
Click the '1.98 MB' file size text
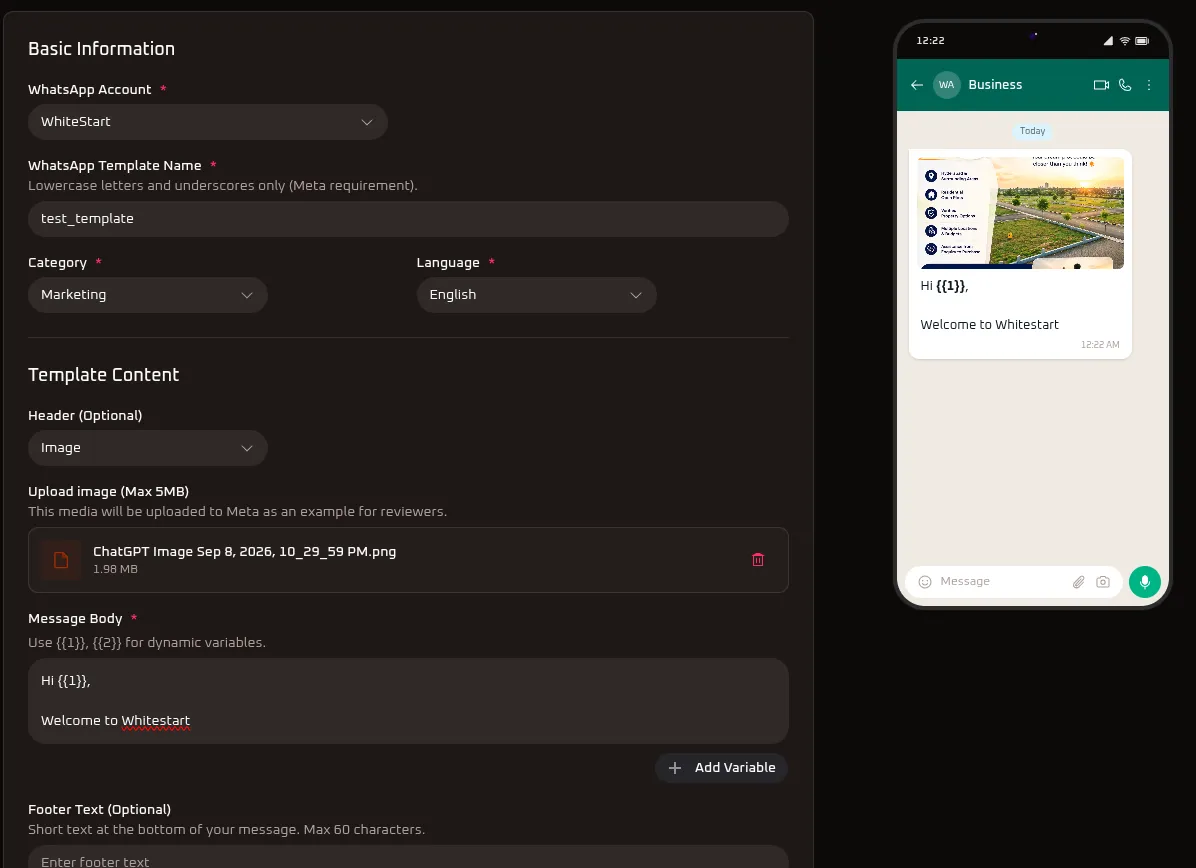tap(115, 570)
